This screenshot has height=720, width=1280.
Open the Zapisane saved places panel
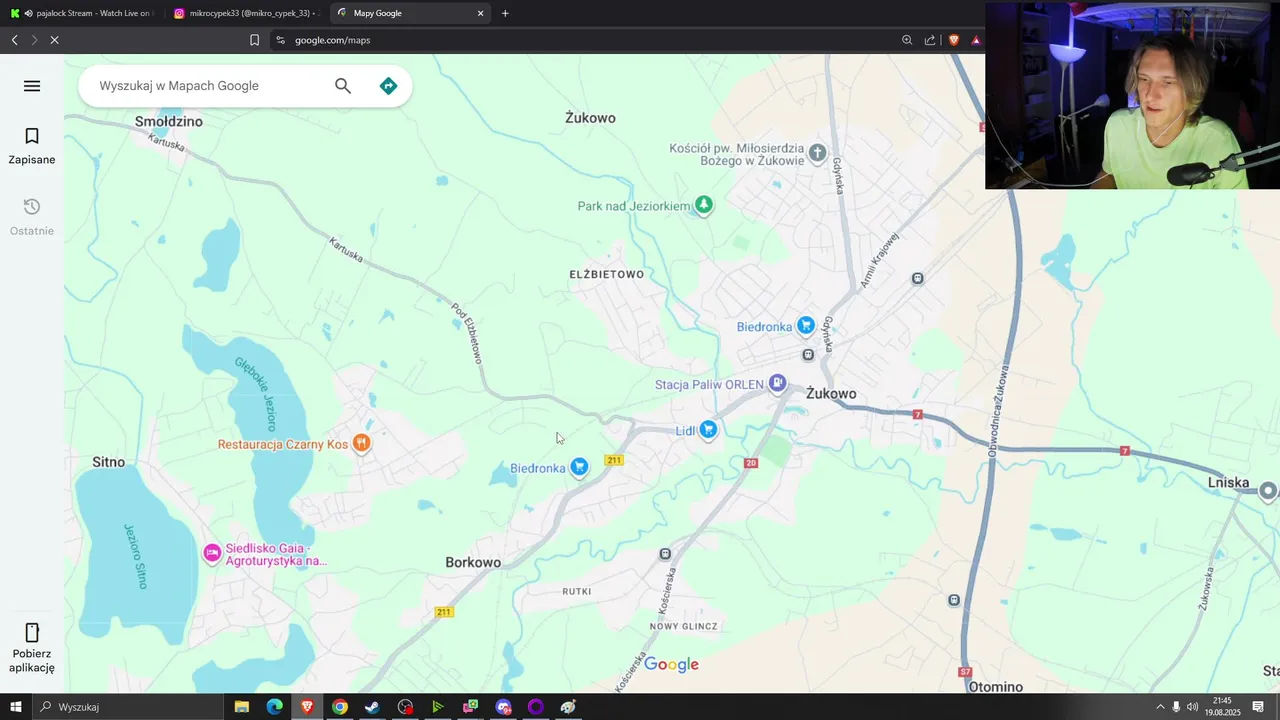32,146
